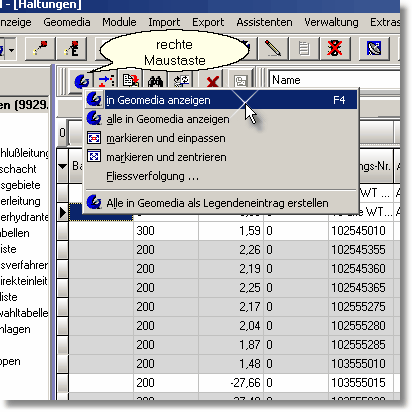Click the red pin tool icon
The image size is (412, 412).
(x=40, y=49)
